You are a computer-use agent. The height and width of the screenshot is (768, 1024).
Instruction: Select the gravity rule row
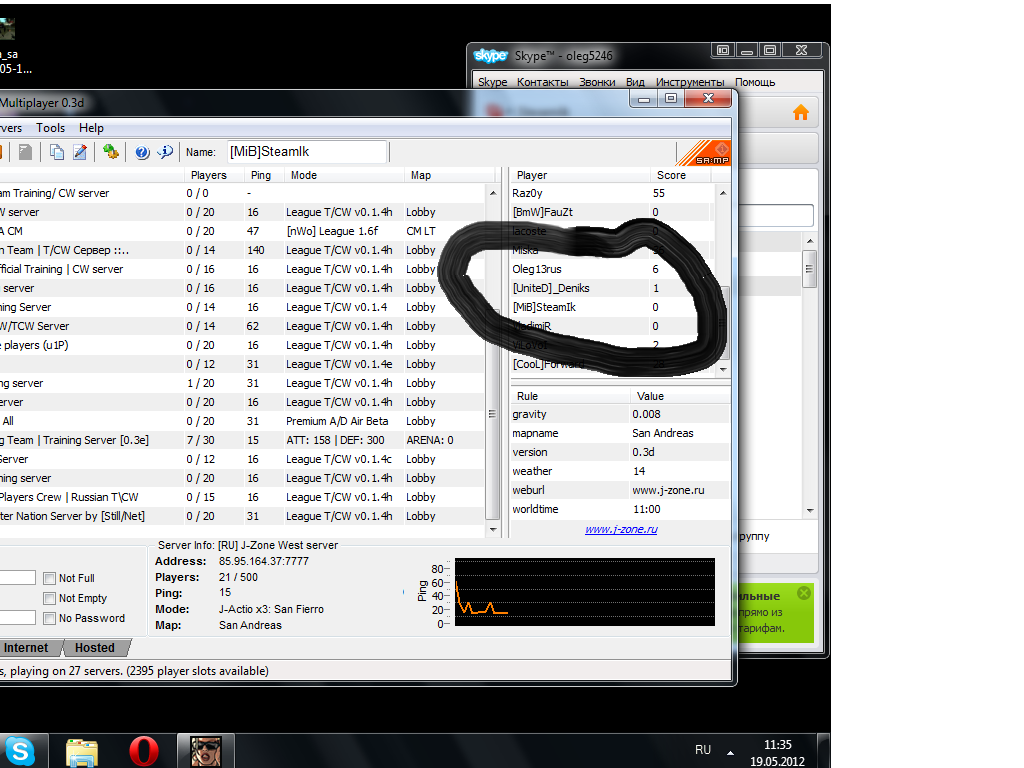[x=620, y=414]
